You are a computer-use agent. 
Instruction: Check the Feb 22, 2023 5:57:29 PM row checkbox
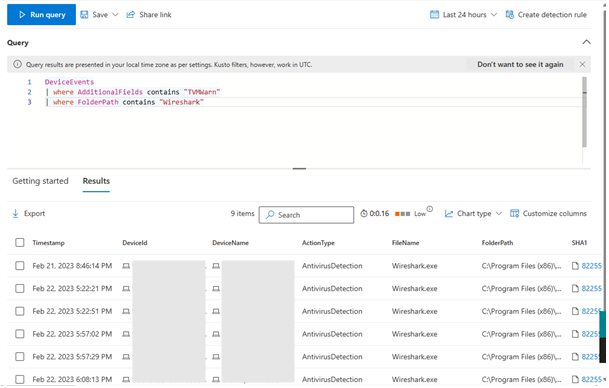(x=20, y=357)
